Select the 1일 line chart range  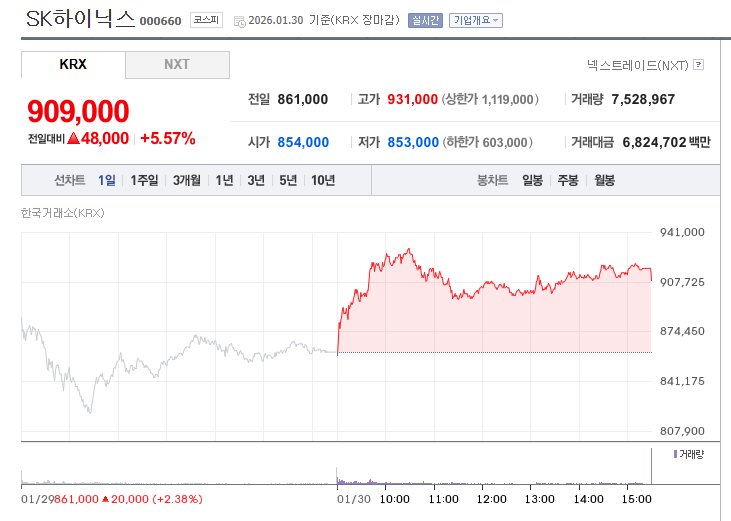click(x=107, y=180)
